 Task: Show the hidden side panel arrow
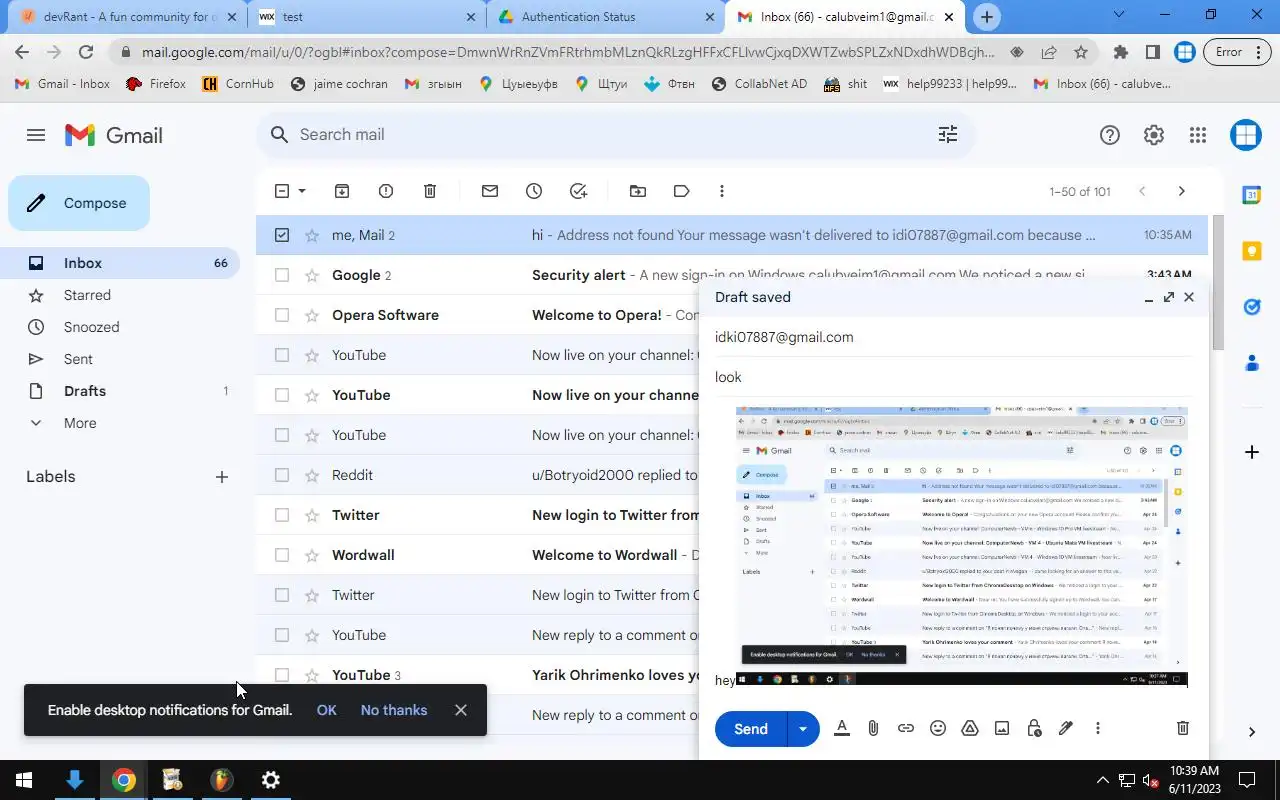click(x=1251, y=732)
